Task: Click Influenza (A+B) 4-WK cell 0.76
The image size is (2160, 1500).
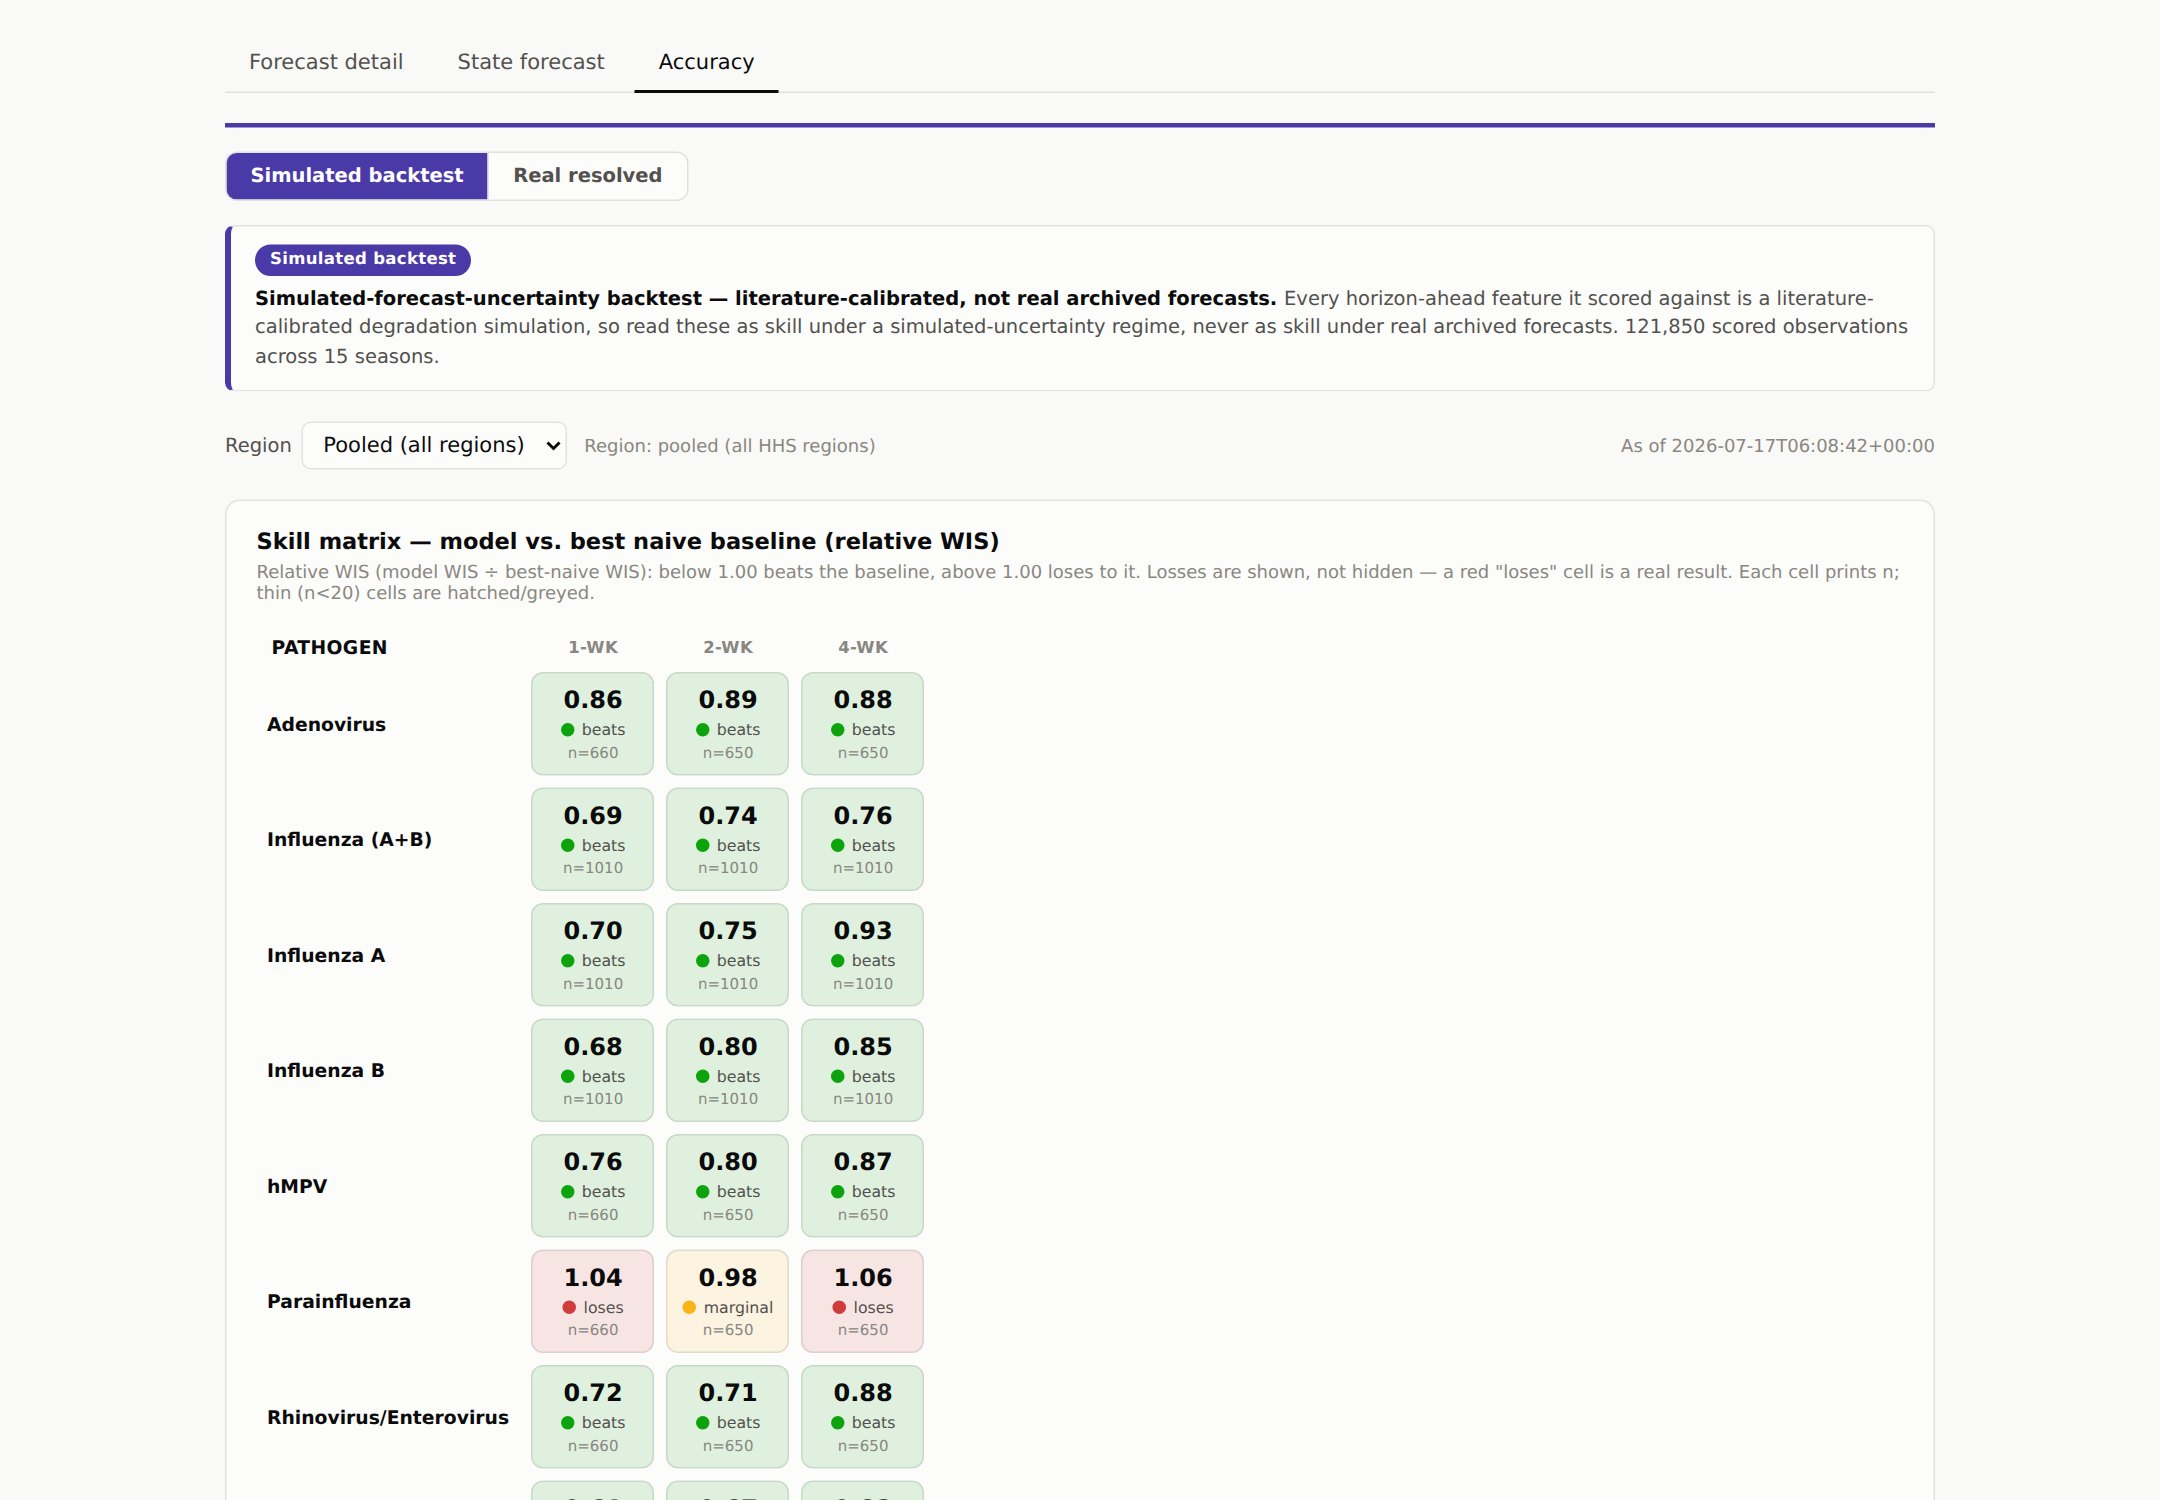Action: tap(862, 840)
